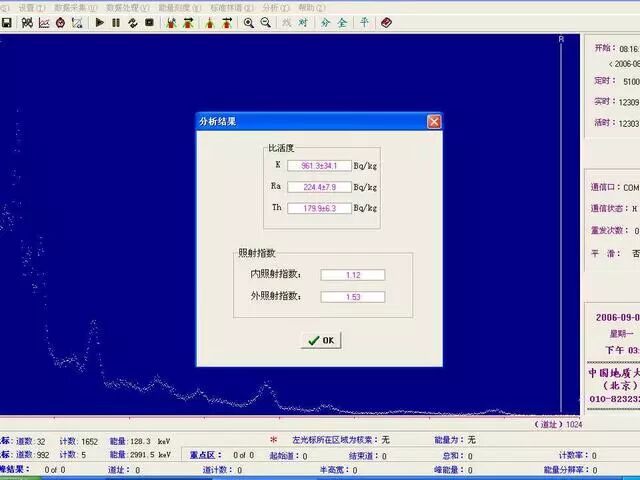Start acquisition with the Play icon

(99, 22)
